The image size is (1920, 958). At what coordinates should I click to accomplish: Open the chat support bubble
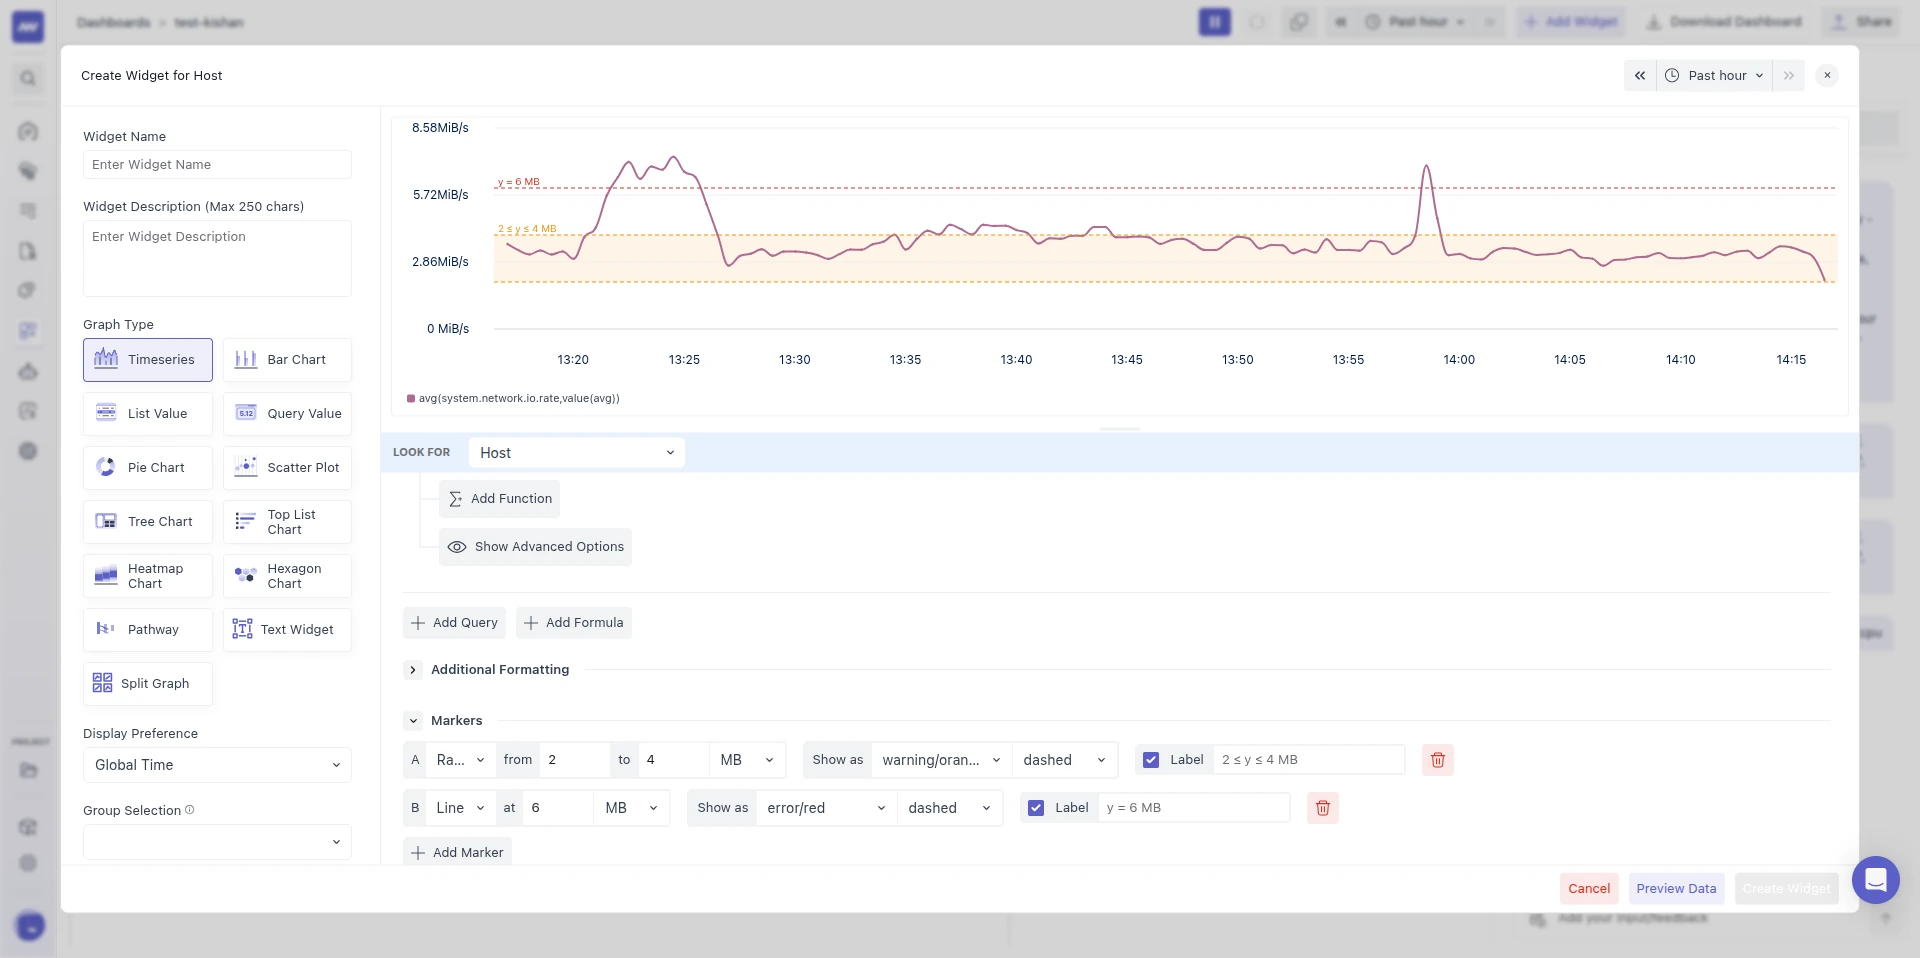click(x=1876, y=880)
